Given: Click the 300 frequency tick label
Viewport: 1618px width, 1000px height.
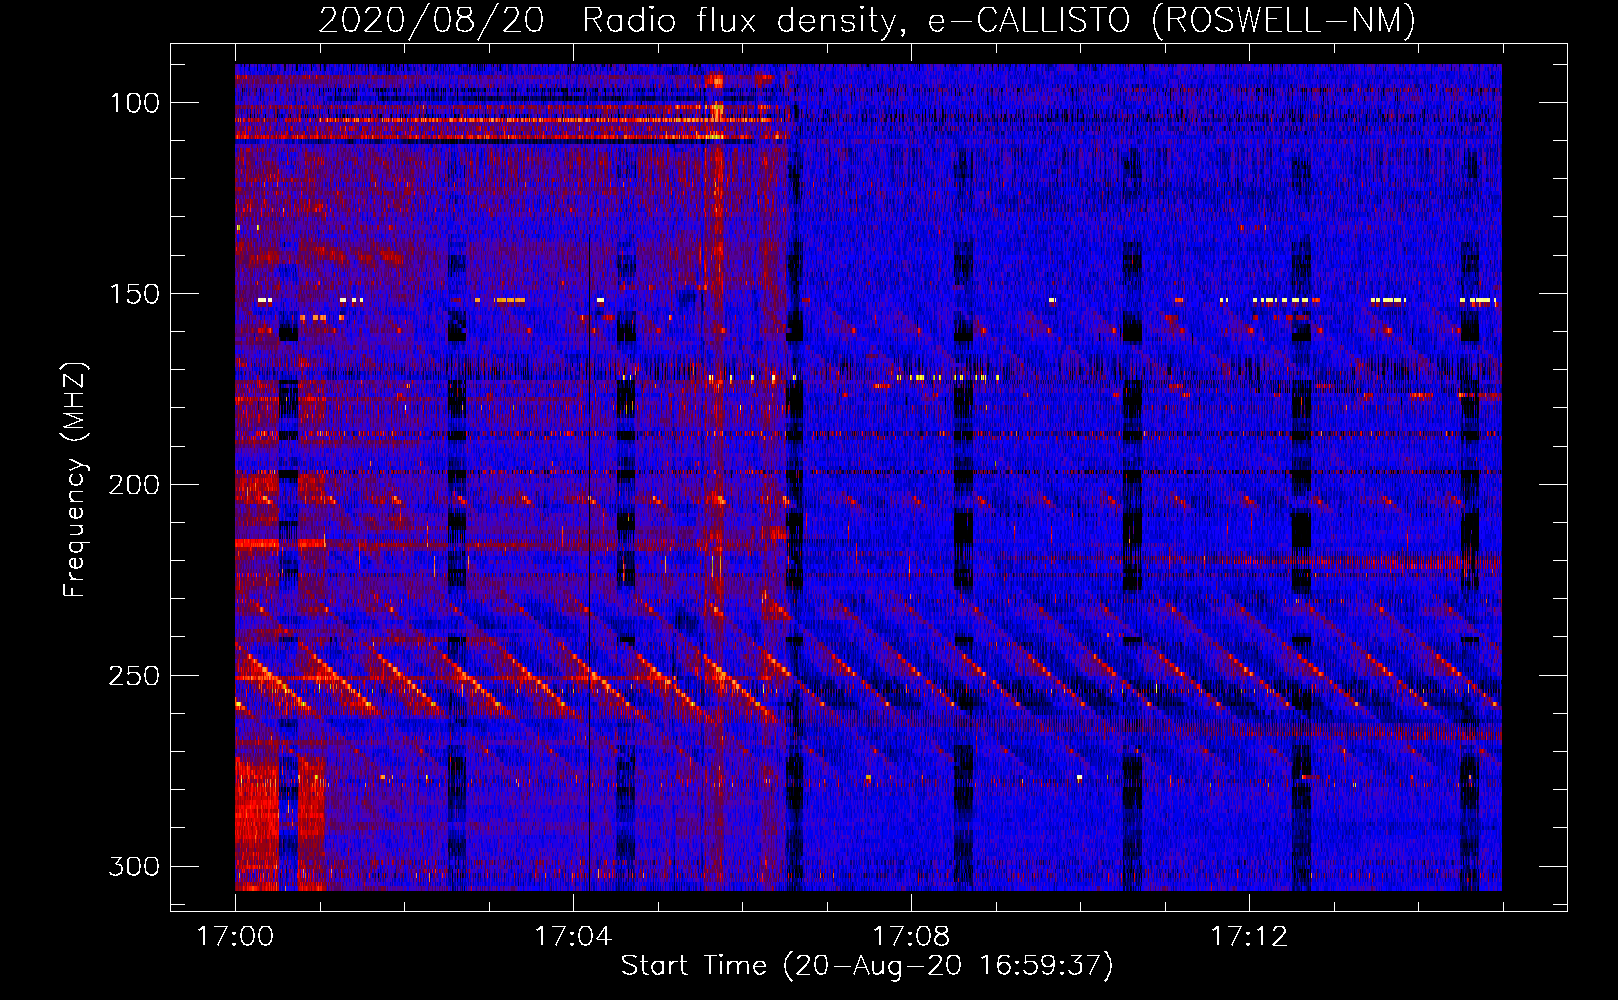Looking at the screenshot, I should click(134, 866).
